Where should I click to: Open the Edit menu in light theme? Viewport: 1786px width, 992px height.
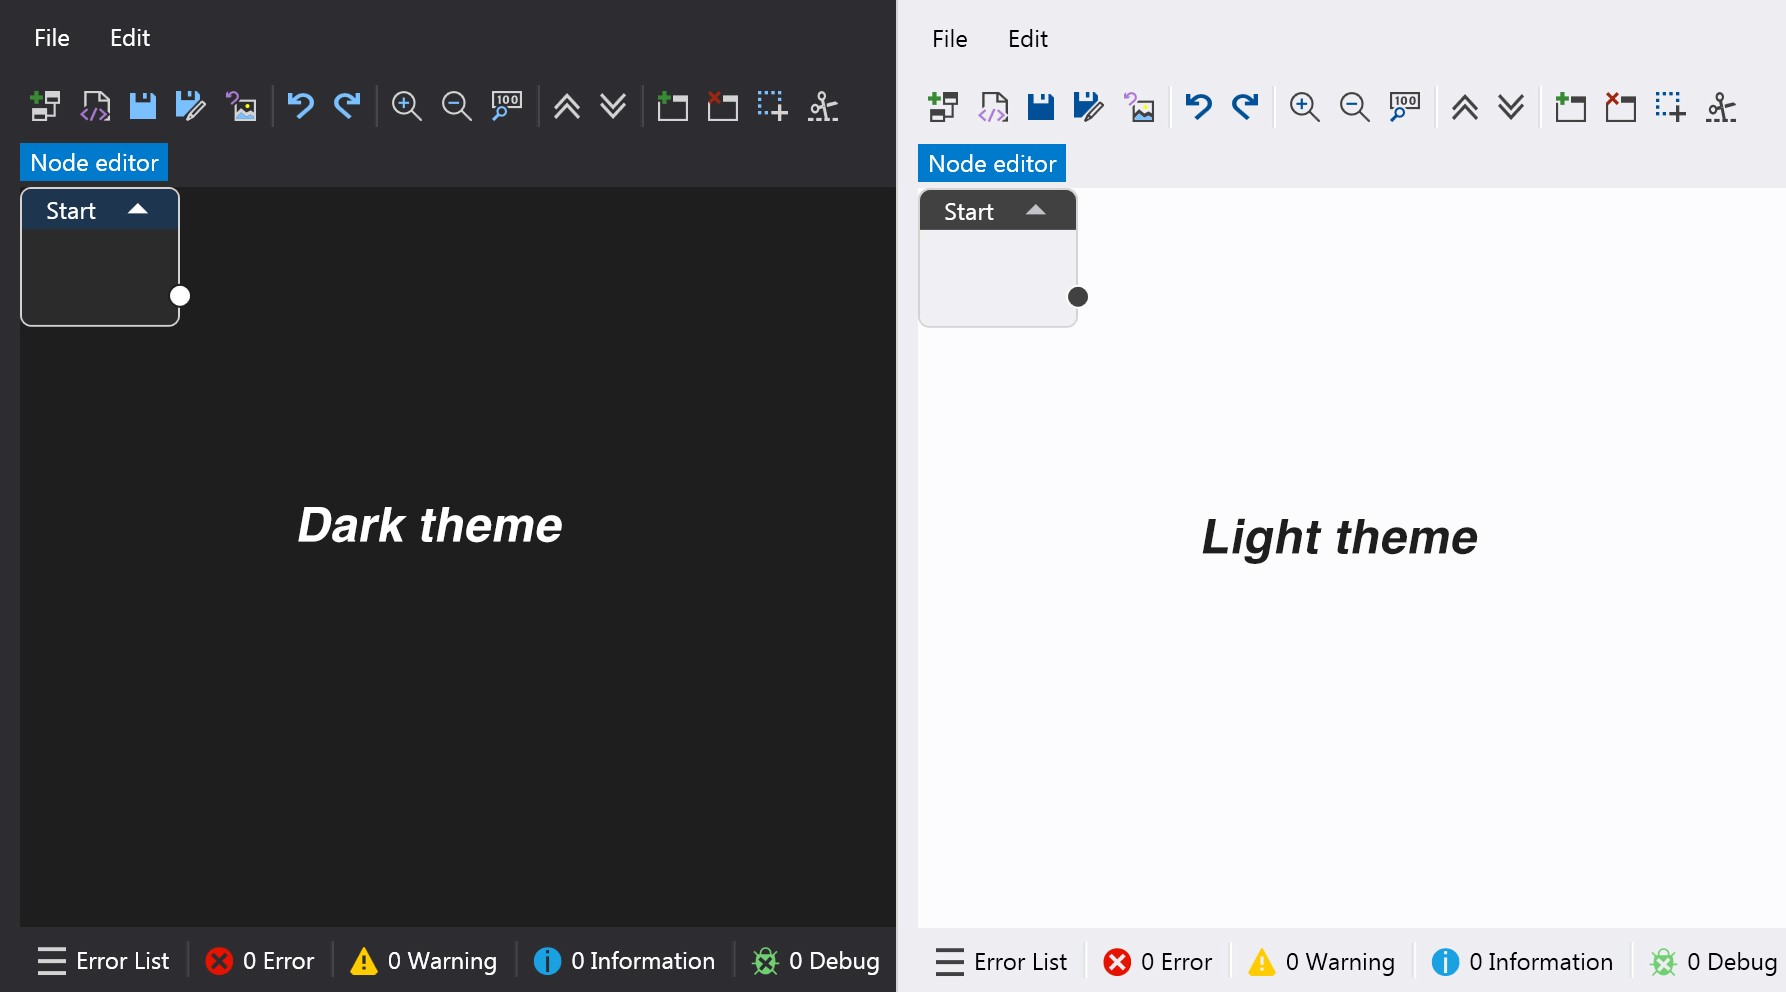click(x=1028, y=39)
